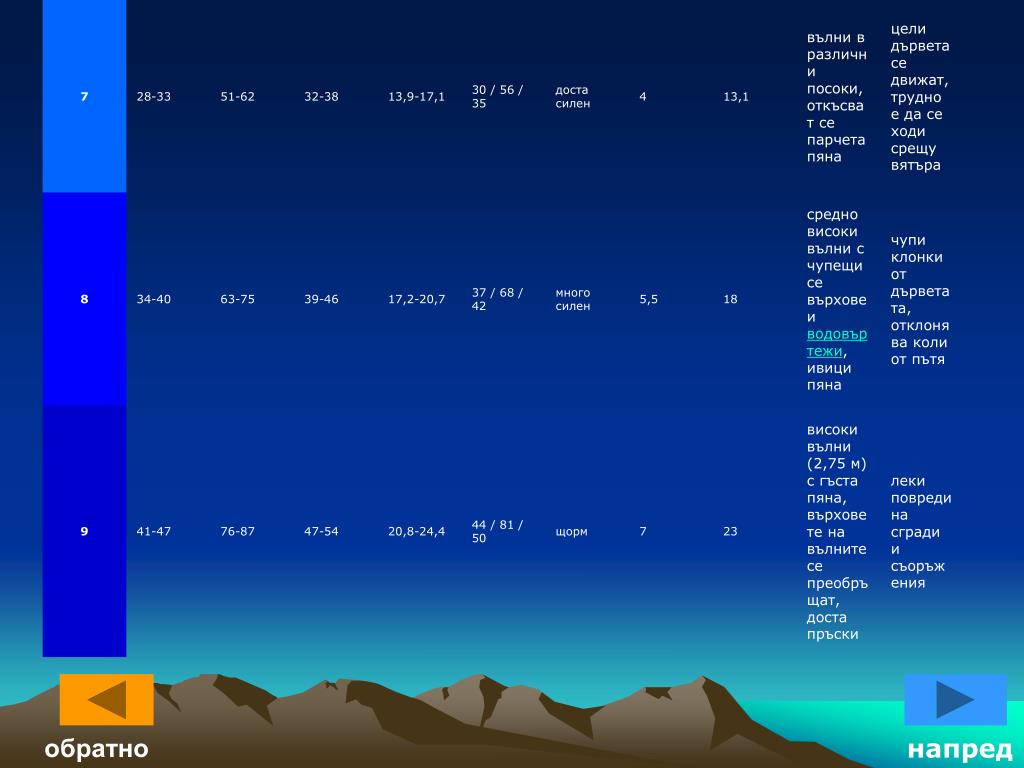Click the value '32-38'
The width and height of the screenshot is (1024, 768).
pos(321,97)
